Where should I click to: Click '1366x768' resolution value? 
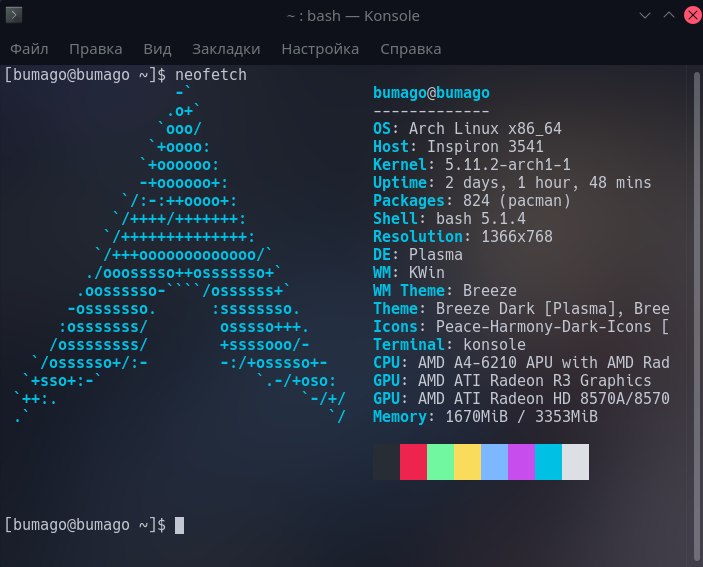517,237
